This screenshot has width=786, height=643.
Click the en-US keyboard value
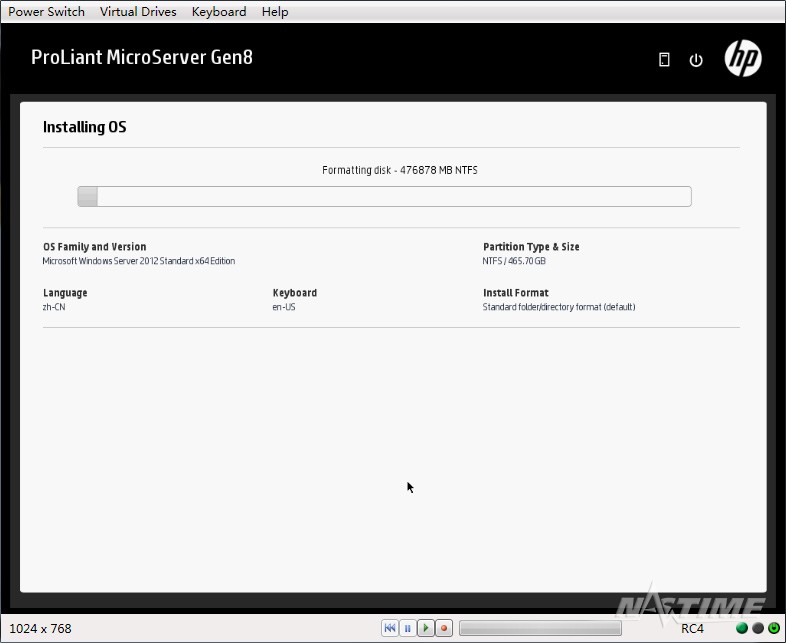284,307
